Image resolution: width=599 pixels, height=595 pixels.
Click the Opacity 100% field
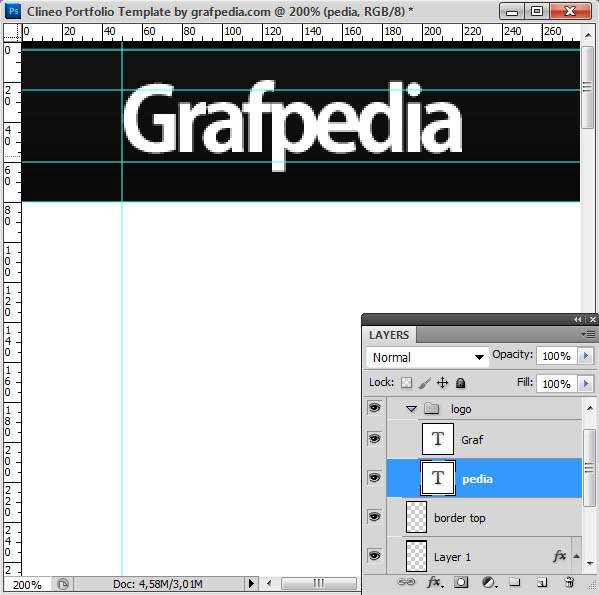tap(557, 356)
